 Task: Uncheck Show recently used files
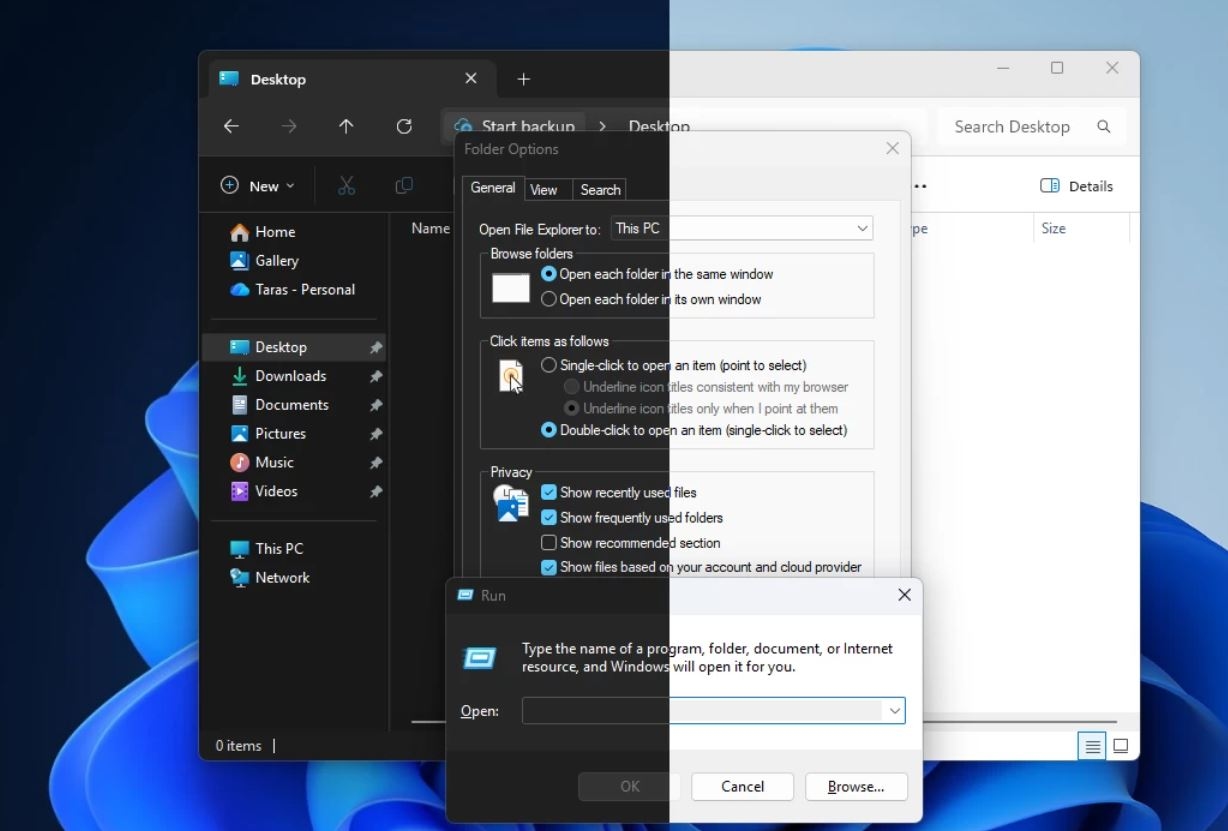[619, 492]
